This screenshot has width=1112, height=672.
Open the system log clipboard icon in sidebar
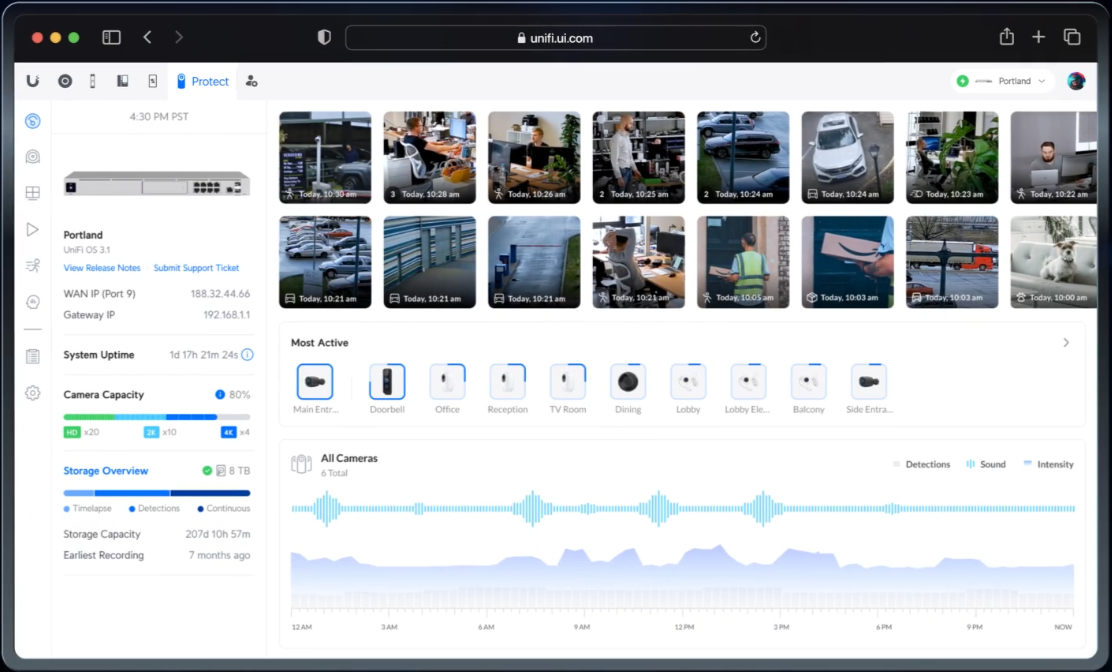click(33, 356)
